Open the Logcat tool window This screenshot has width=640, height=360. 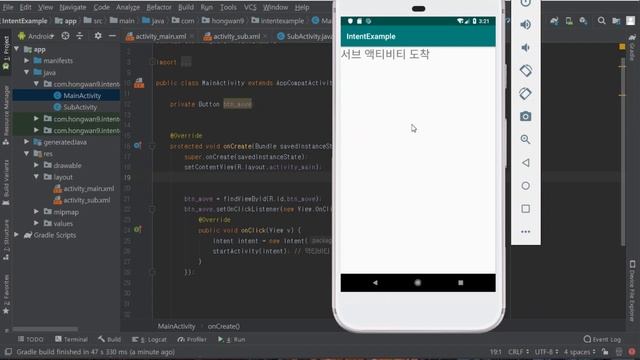click(149, 339)
